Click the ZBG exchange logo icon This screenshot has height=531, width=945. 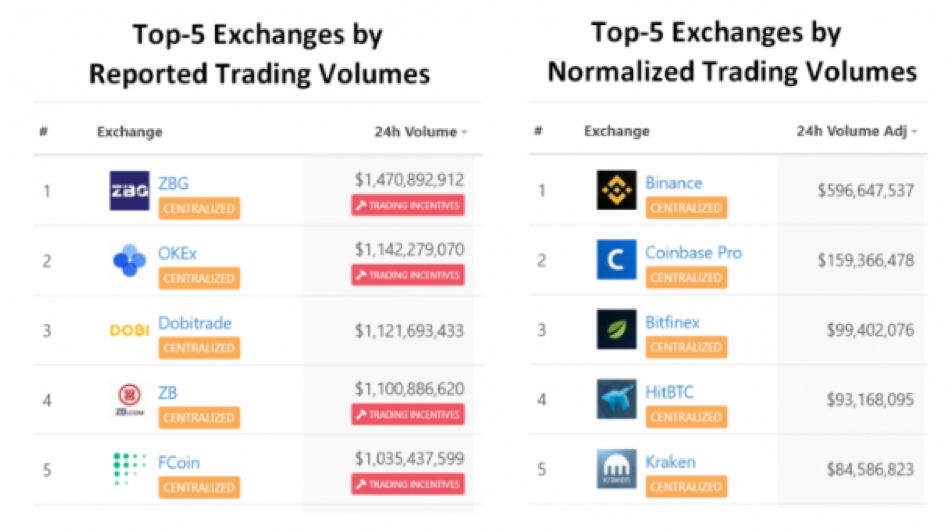point(129,190)
